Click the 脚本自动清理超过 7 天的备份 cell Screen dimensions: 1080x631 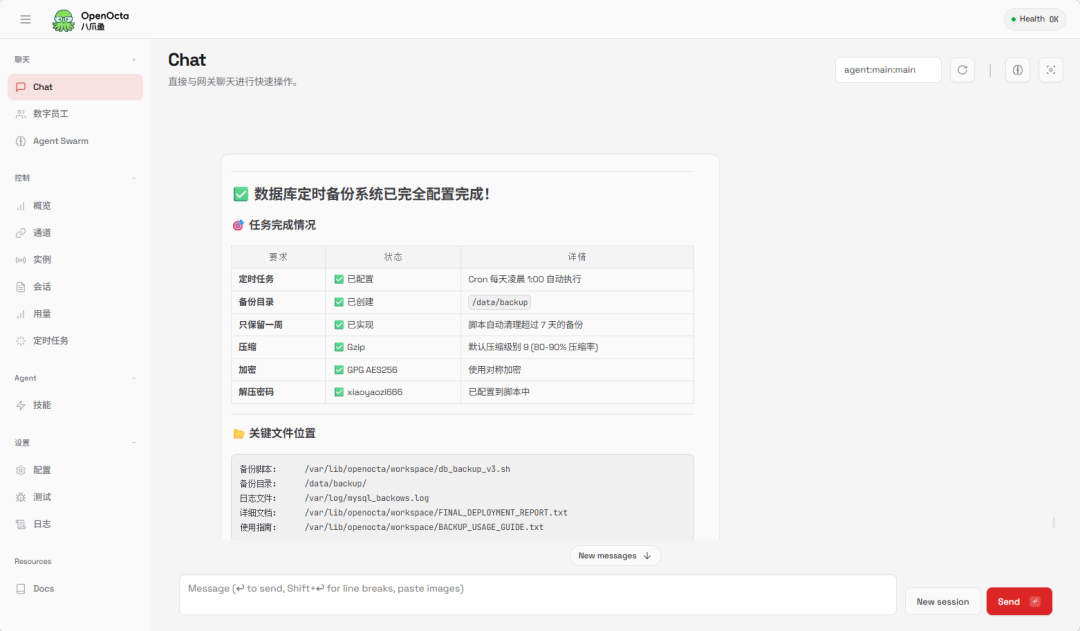577,324
